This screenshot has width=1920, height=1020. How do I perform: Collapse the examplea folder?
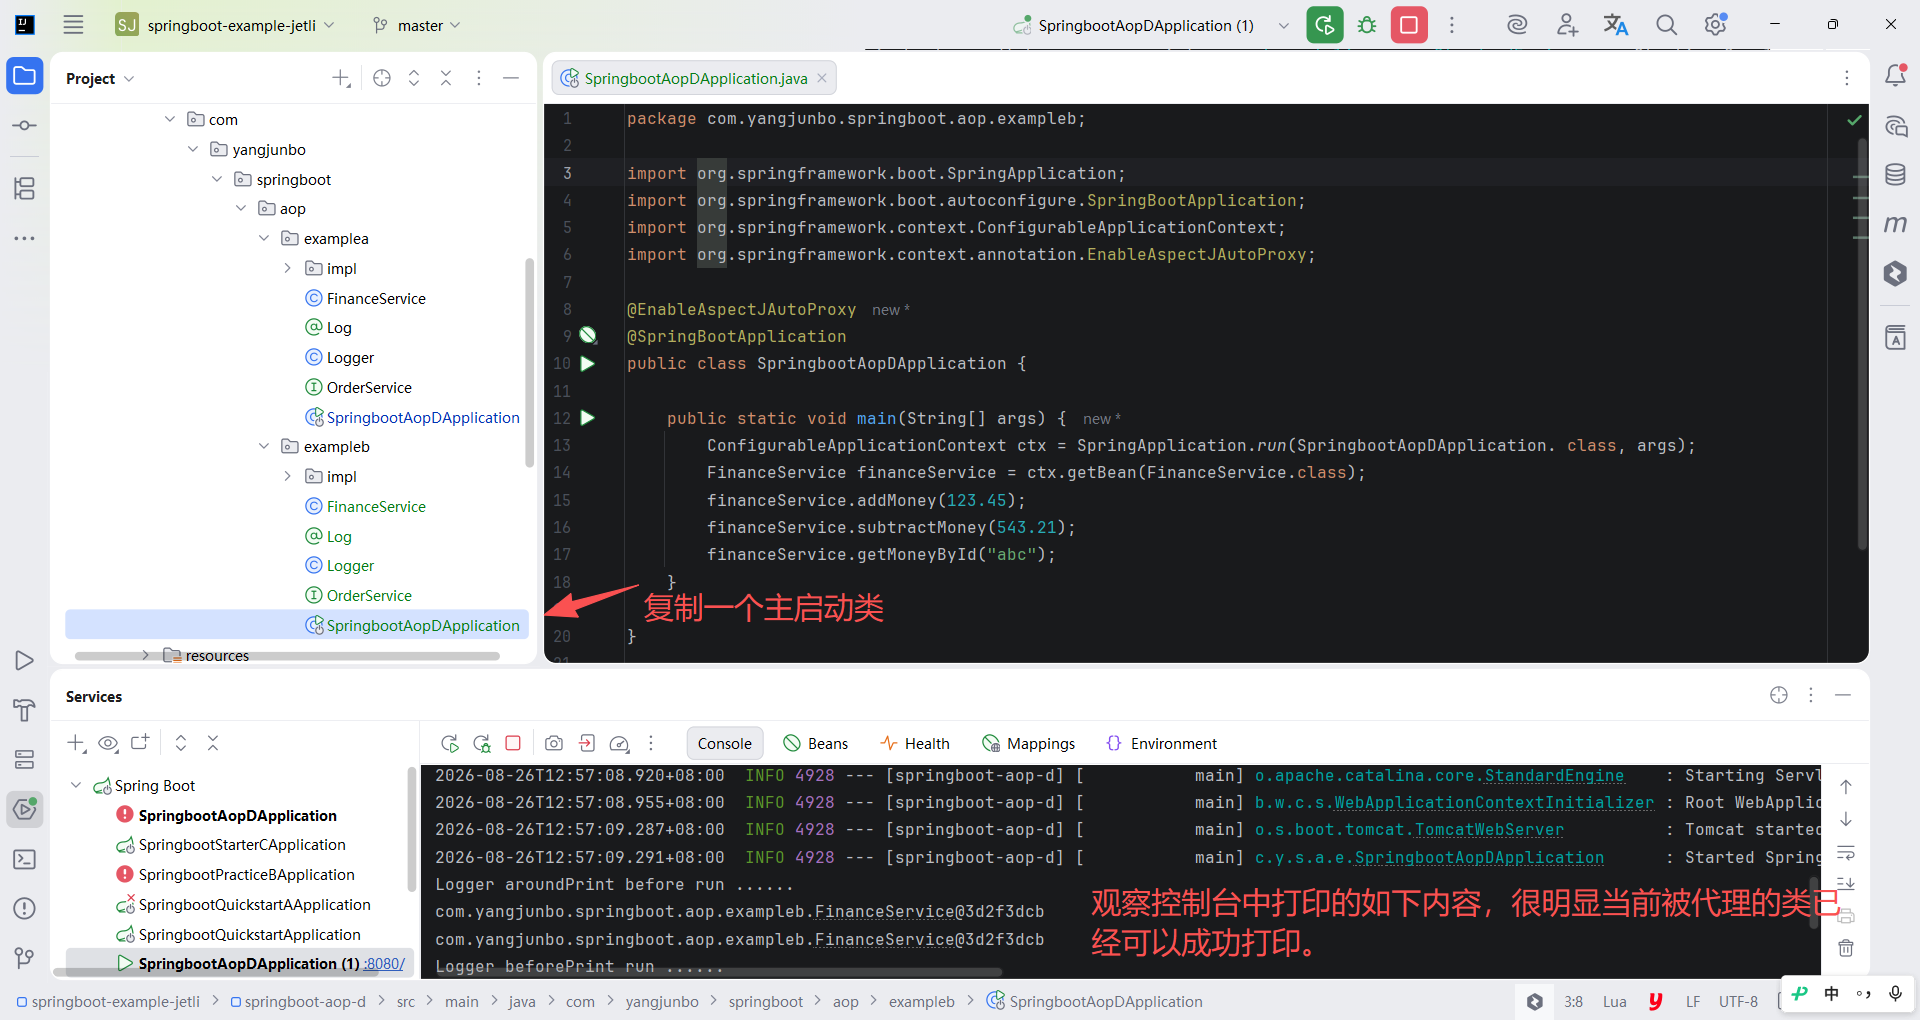point(264,238)
